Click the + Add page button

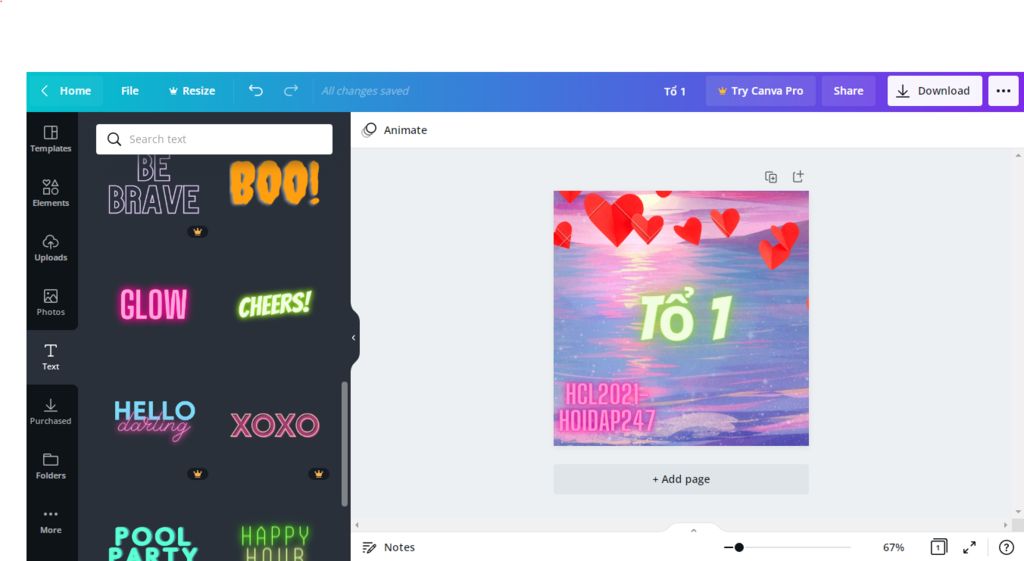click(x=681, y=479)
